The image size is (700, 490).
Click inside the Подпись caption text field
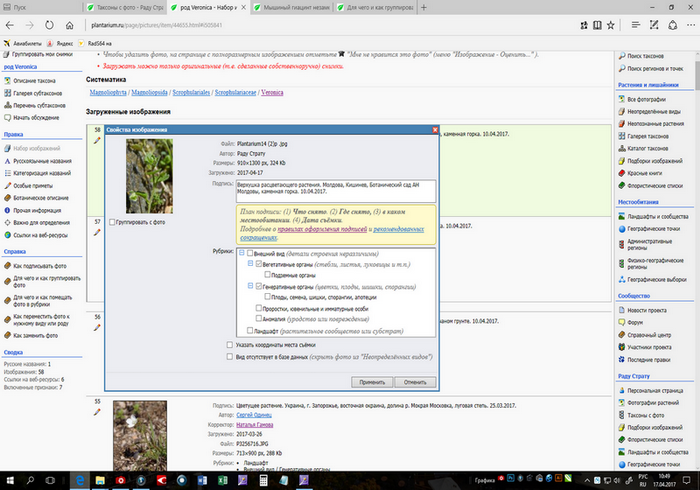coord(330,190)
